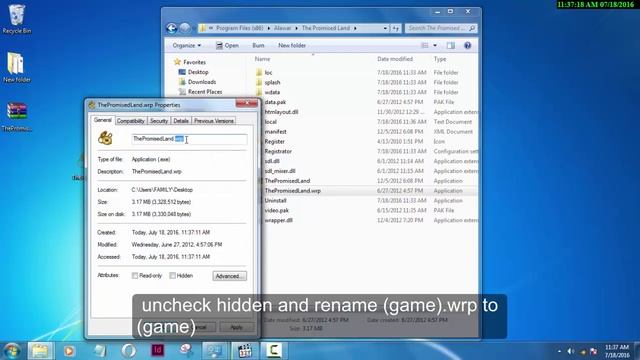Select the Uninstall application
This screenshot has height=360, width=640.
(x=275, y=200)
